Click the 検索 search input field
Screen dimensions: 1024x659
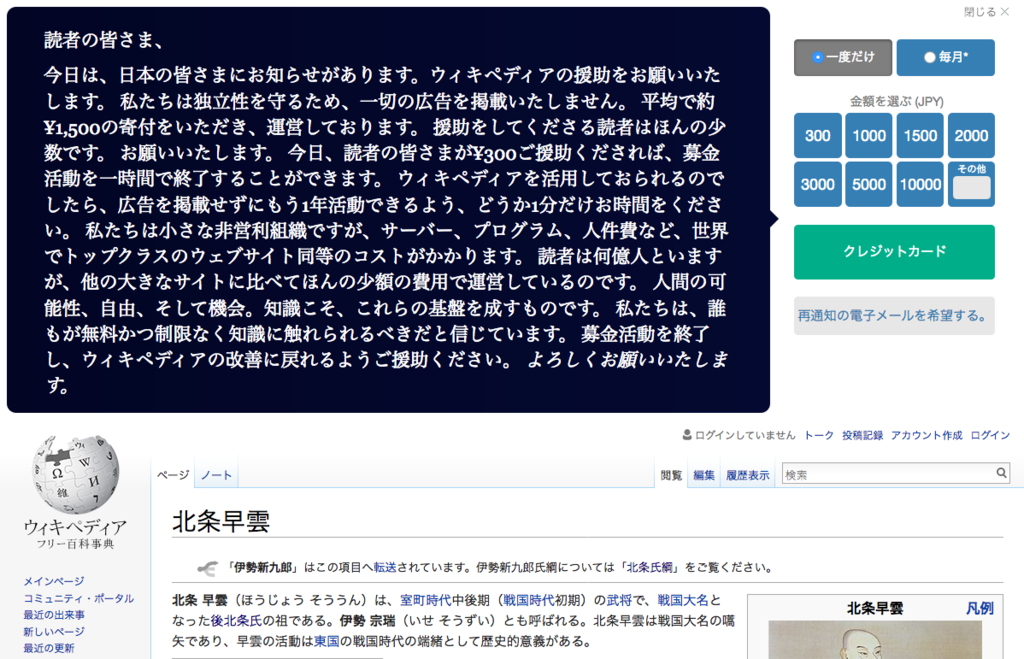coord(888,474)
